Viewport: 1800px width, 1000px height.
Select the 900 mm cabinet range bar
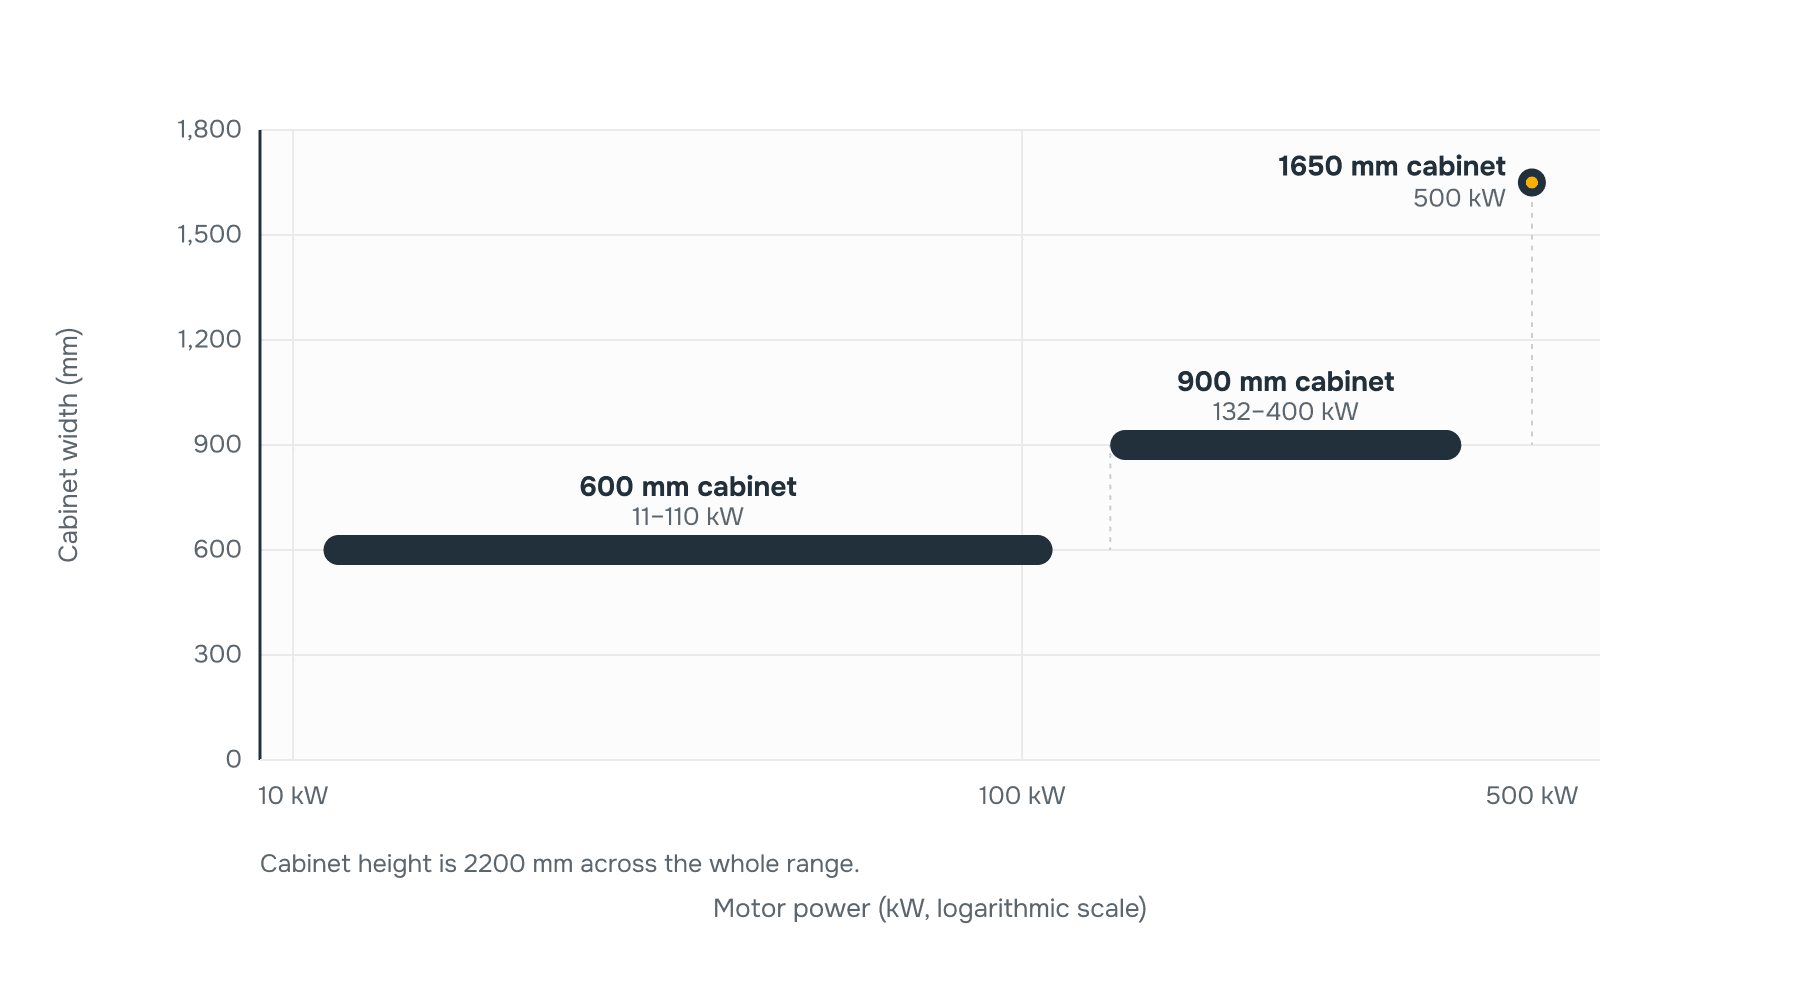coord(1285,445)
